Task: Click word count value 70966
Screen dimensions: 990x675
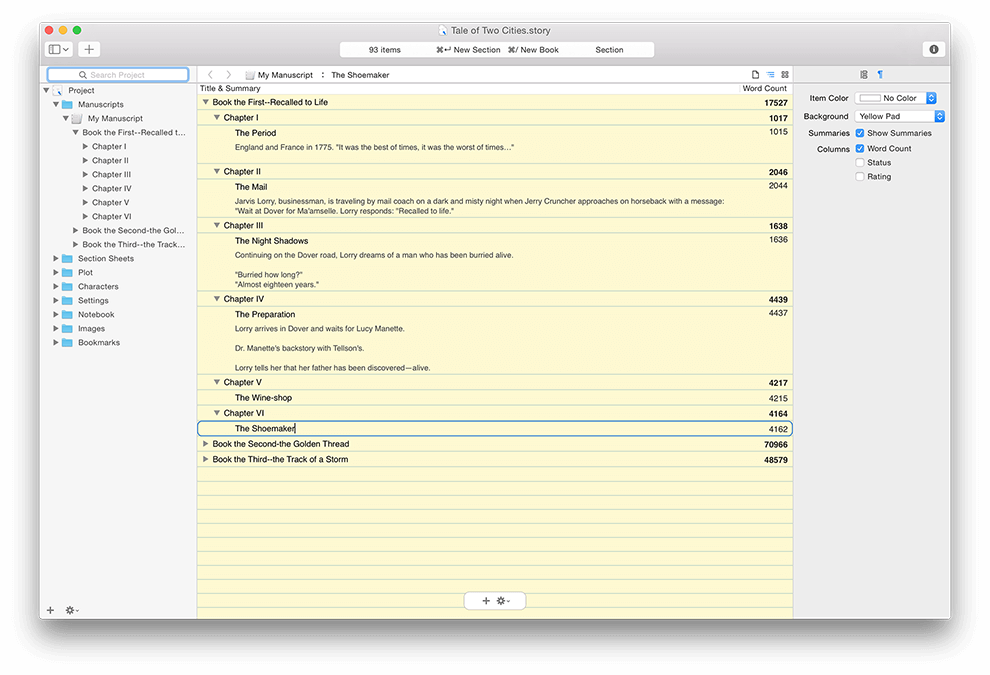Action: [x=775, y=445]
